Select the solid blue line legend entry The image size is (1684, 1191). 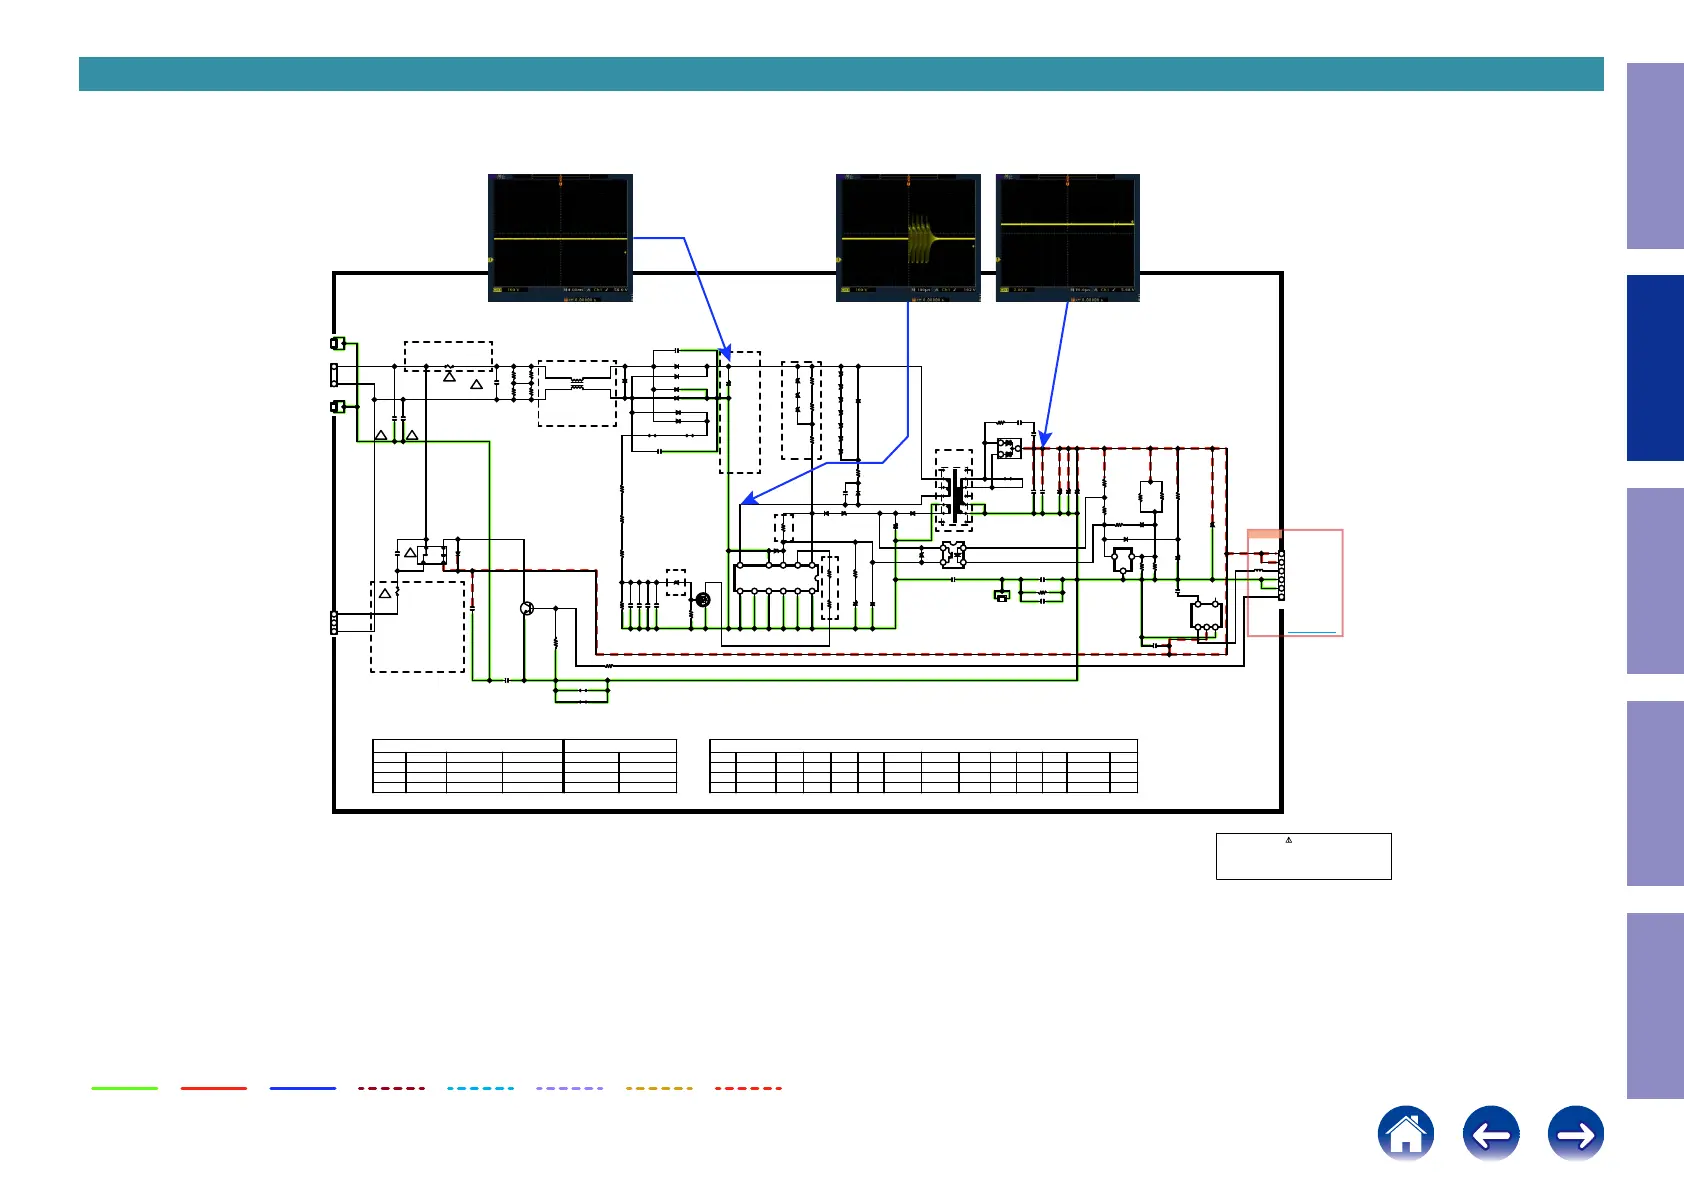click(x=303, y=1088)
